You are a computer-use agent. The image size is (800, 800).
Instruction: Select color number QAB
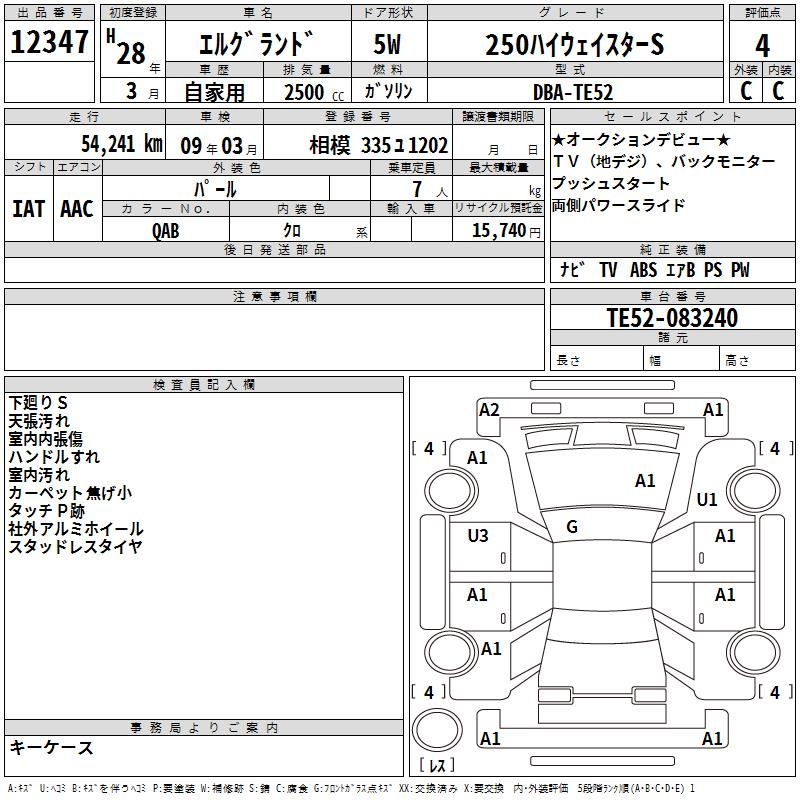coord(166,231)
